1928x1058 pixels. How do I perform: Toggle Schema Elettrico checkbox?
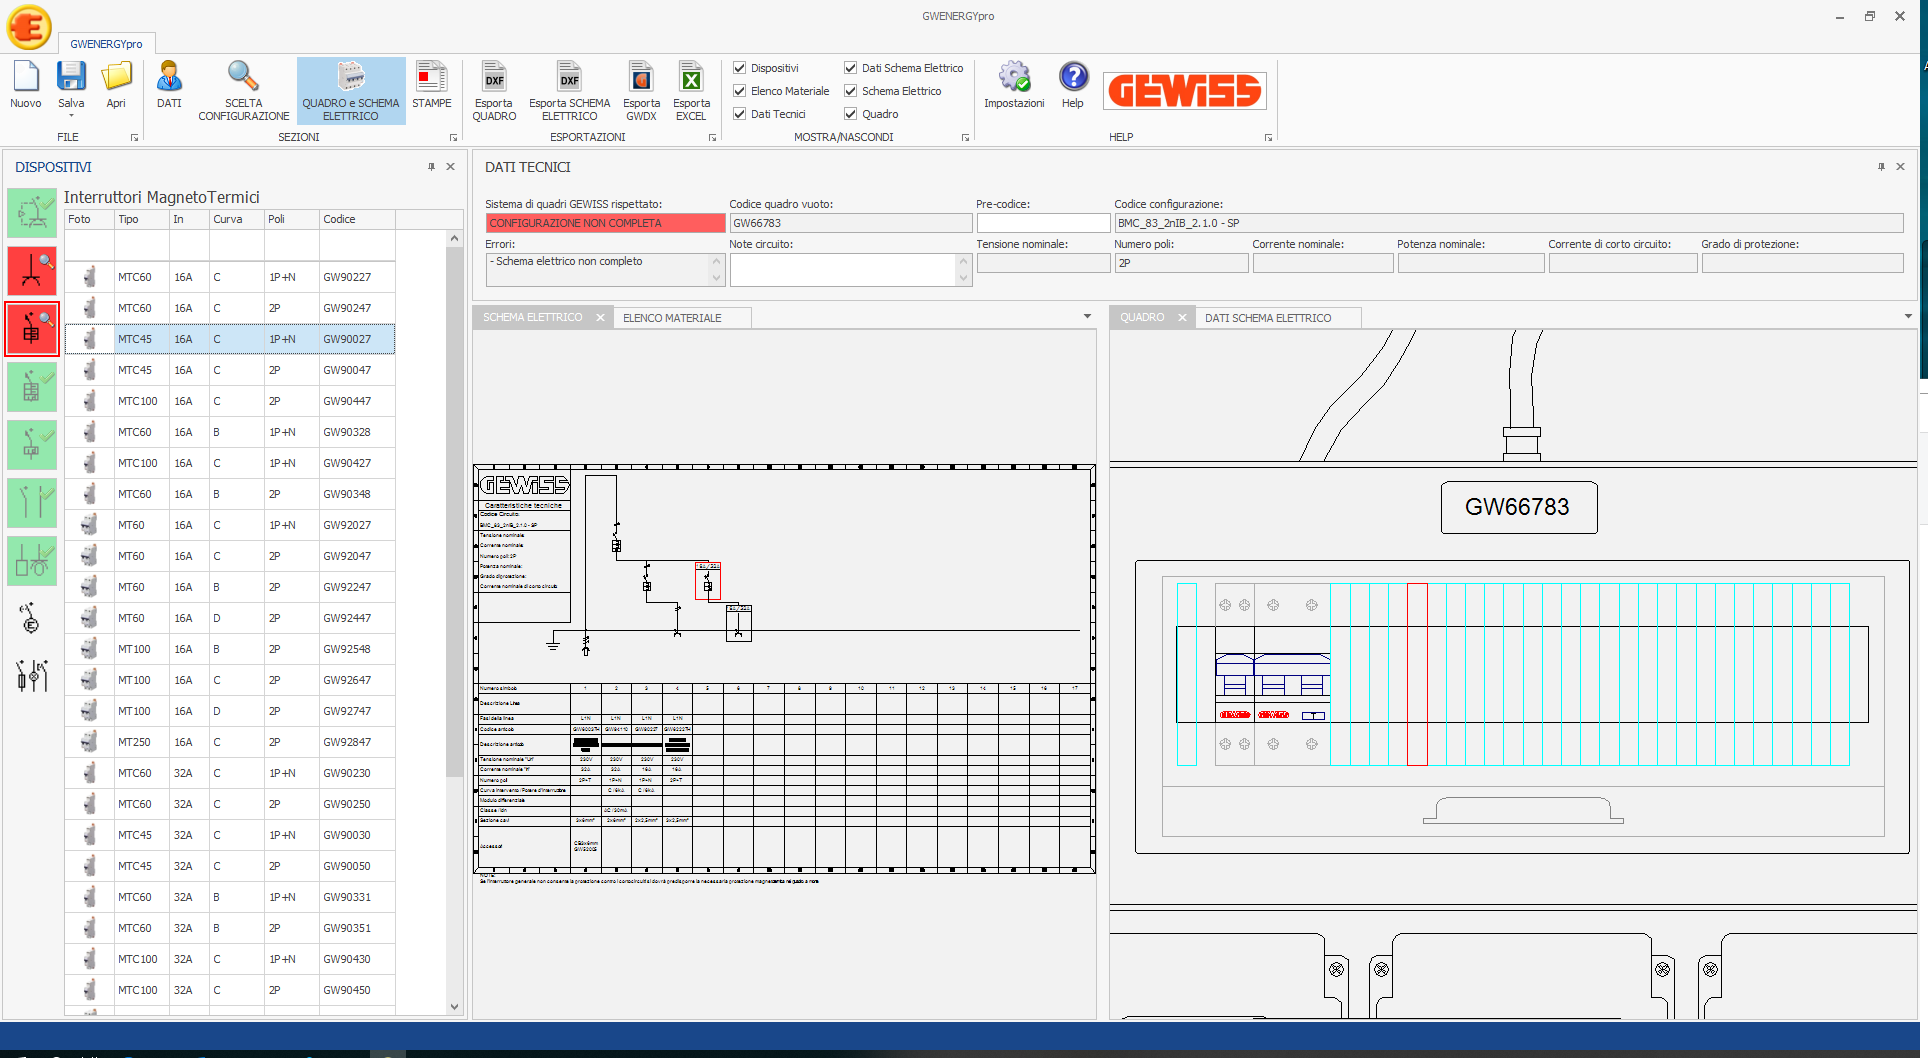tap(851, 91)
